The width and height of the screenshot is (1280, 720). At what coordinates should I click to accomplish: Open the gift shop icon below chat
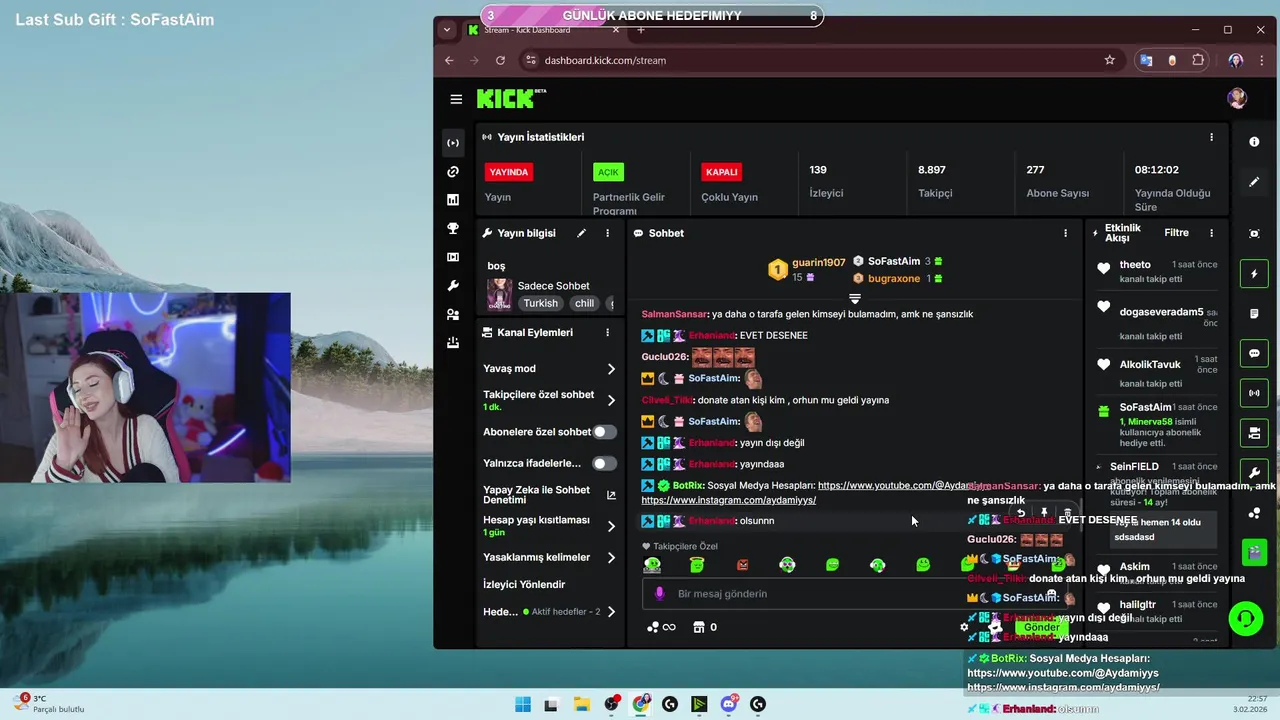pos(698,627)
